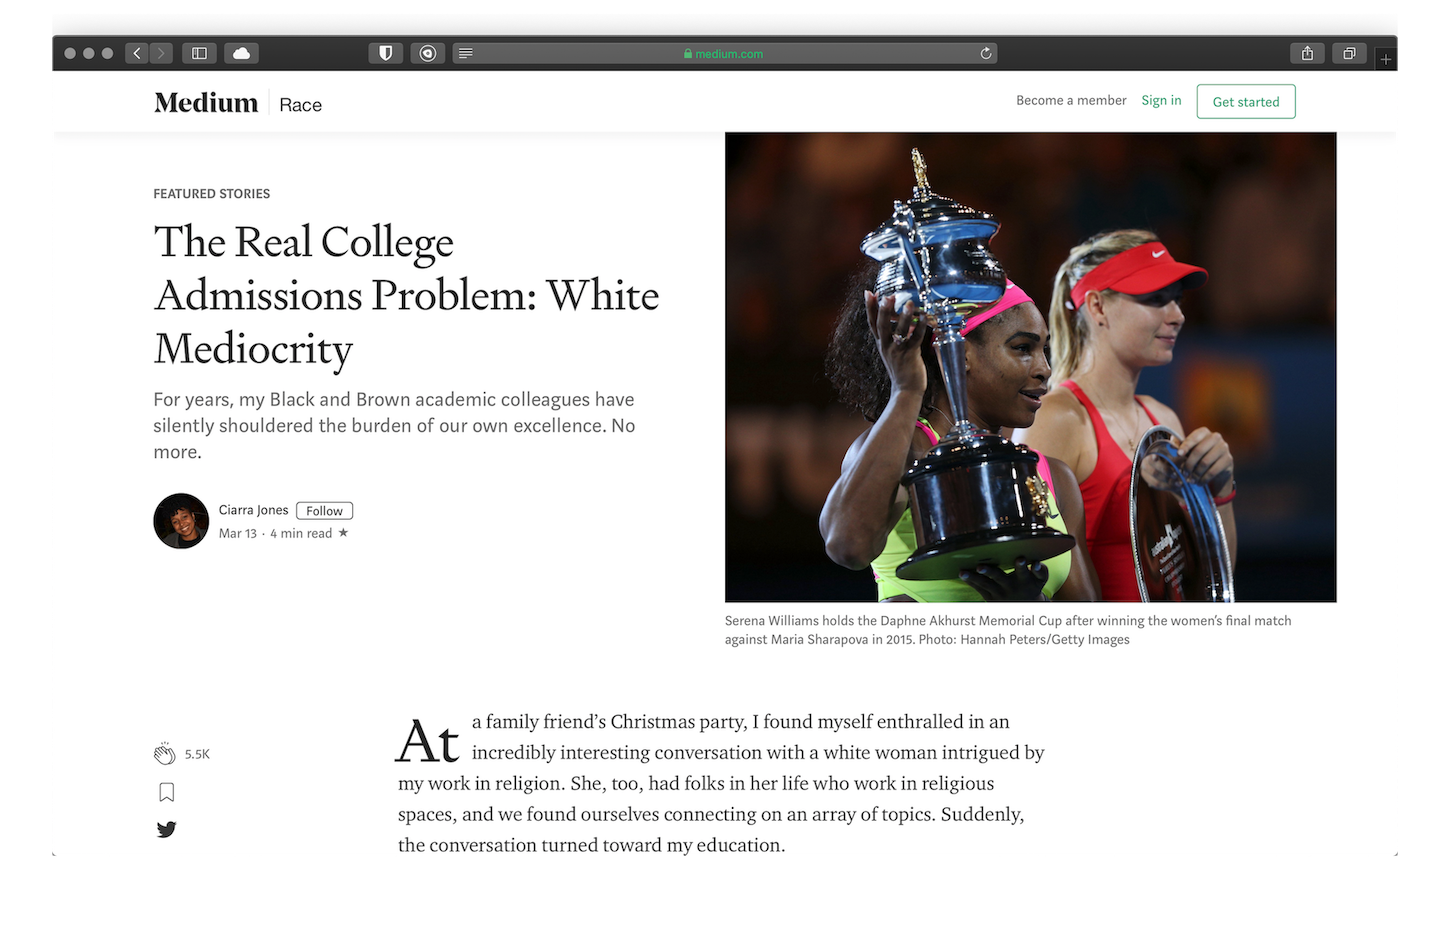Bookmark the story with bookmark icon
Image resolution: width=1450 pixels, height=925 pixels.
tap(167, 792)
